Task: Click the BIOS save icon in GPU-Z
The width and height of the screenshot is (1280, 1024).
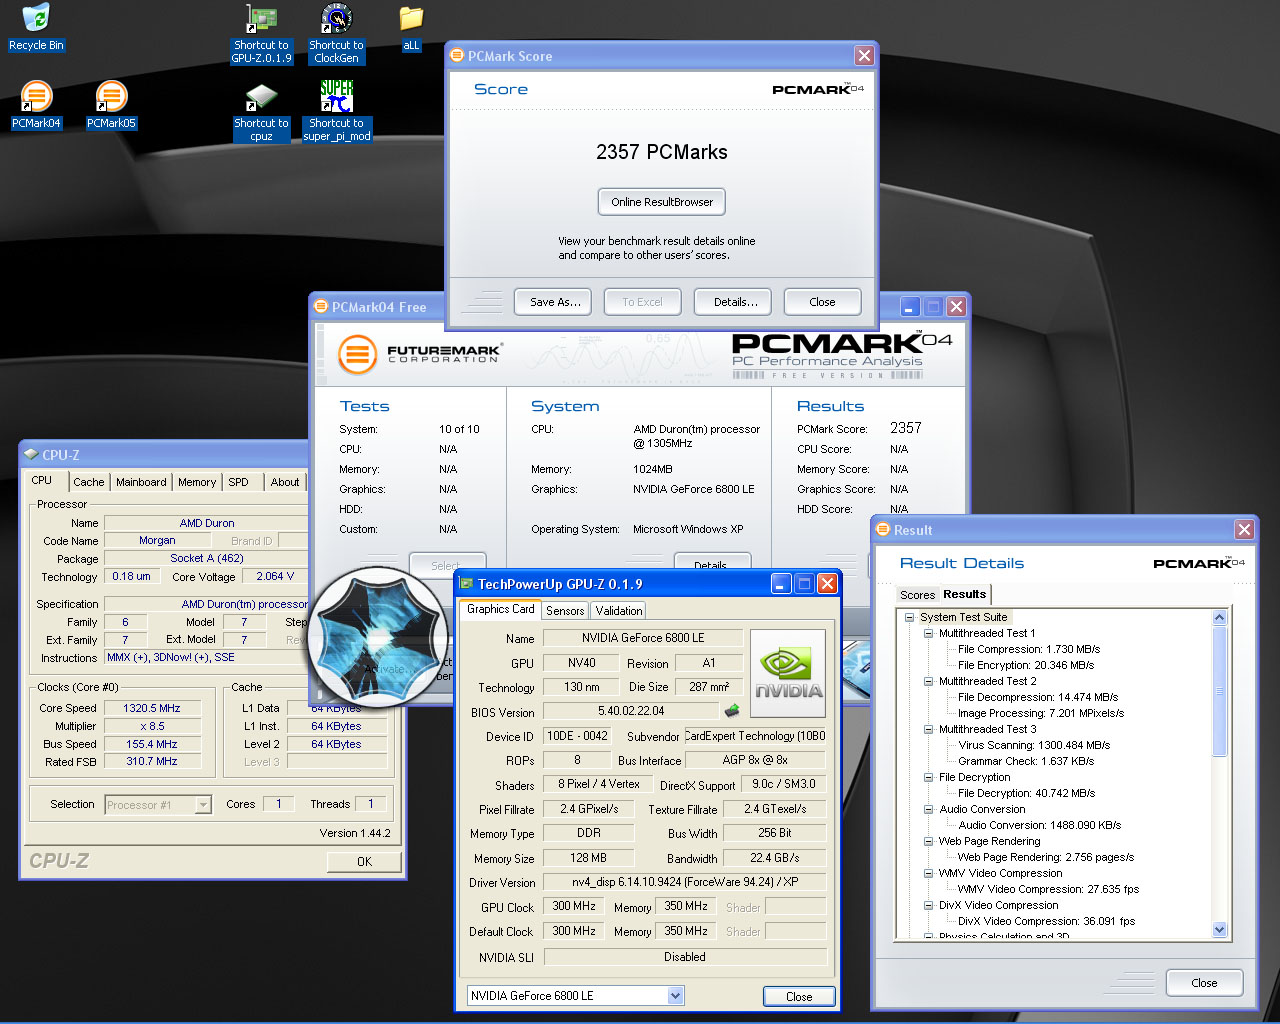Action: [x=732, y=711]
